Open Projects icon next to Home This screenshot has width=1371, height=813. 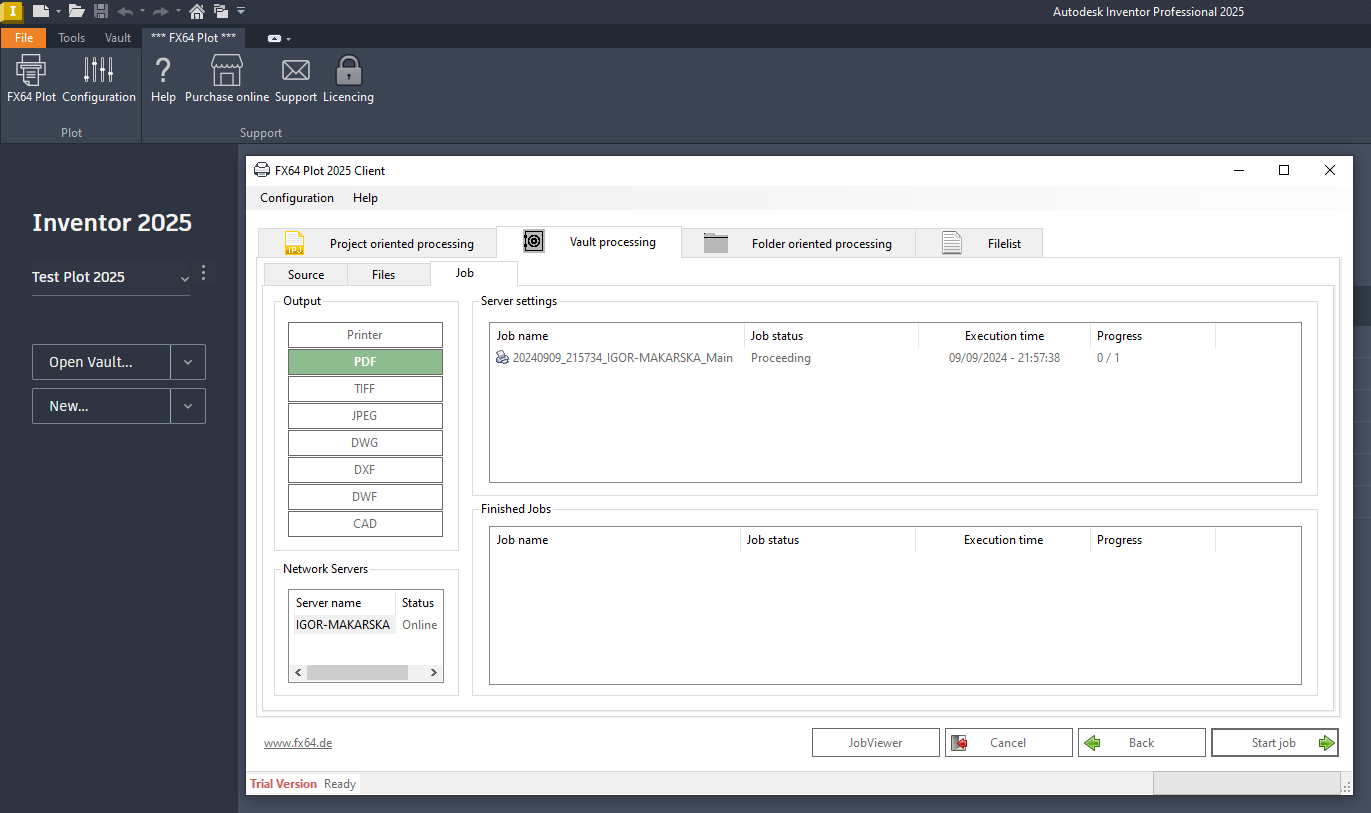[219, 11]
